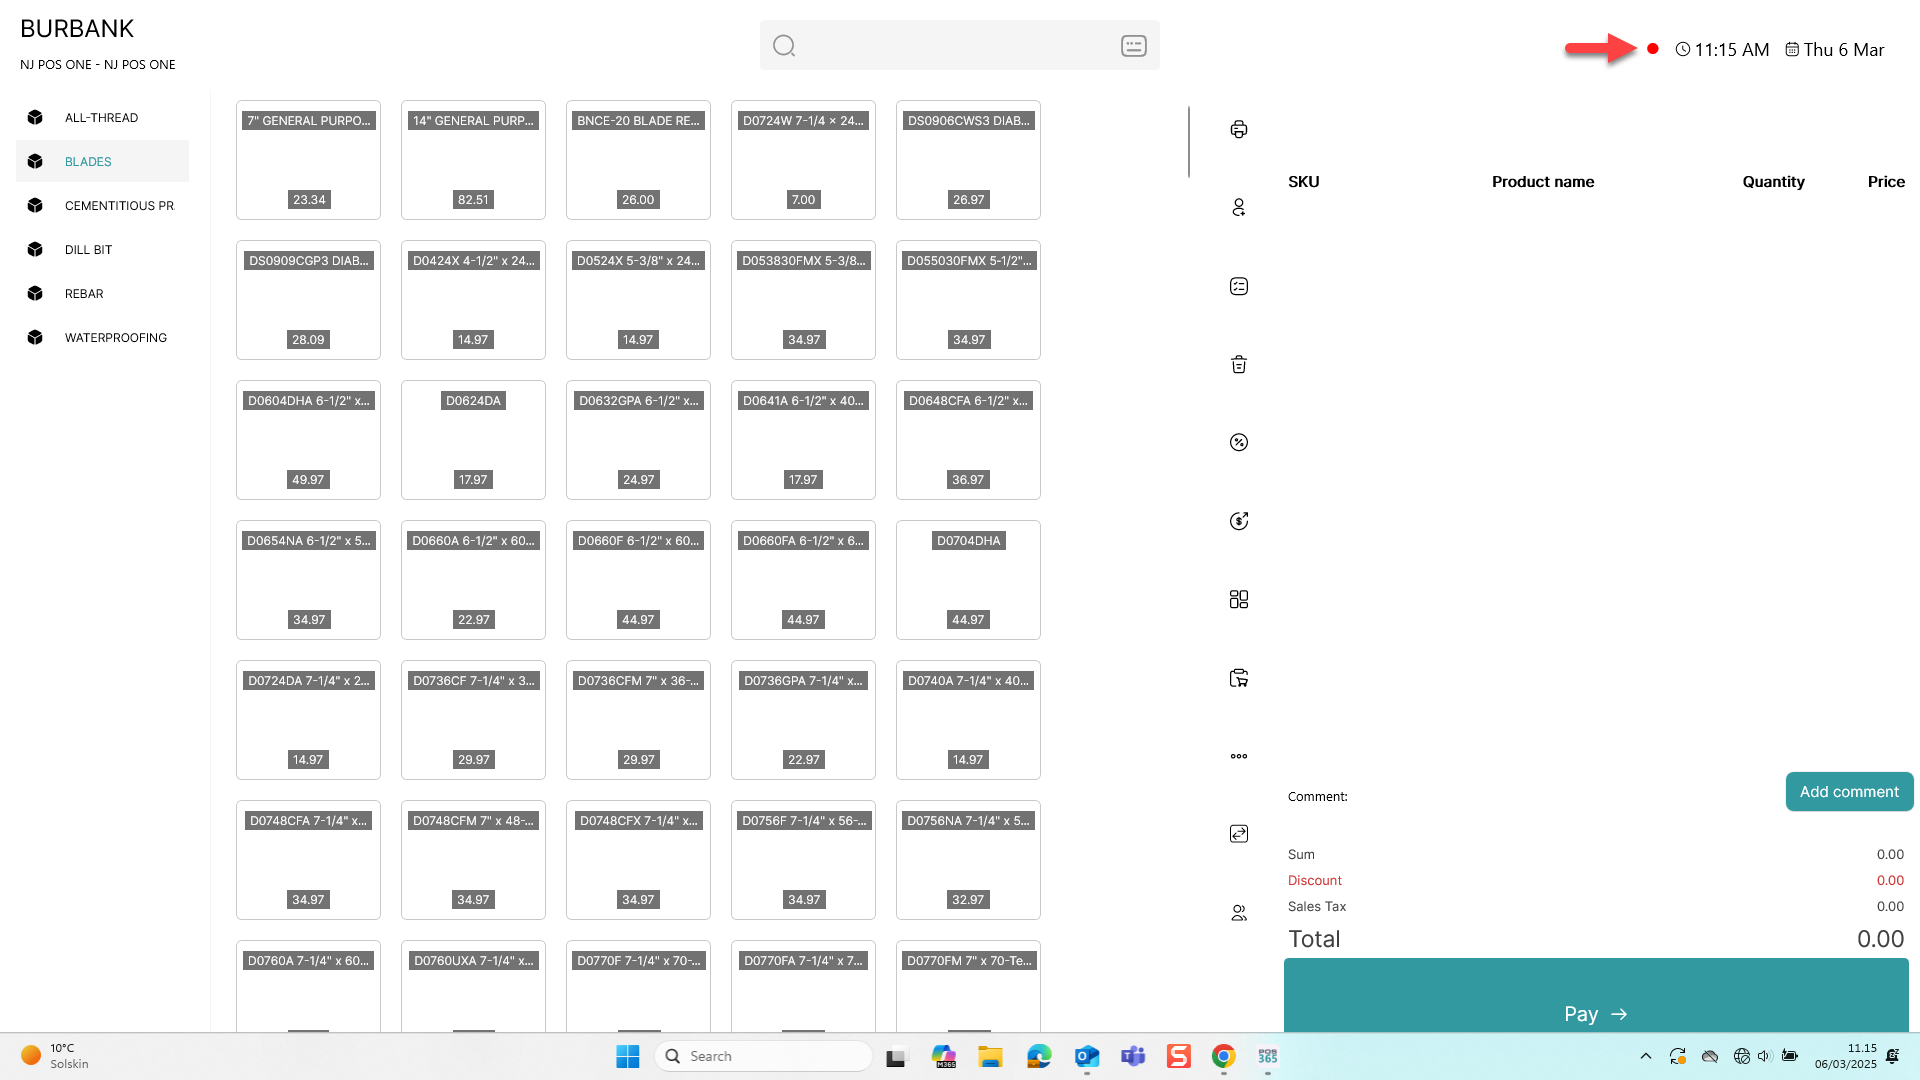Add D0756F 7-1/4" x 56-... product

click(803, 860)
